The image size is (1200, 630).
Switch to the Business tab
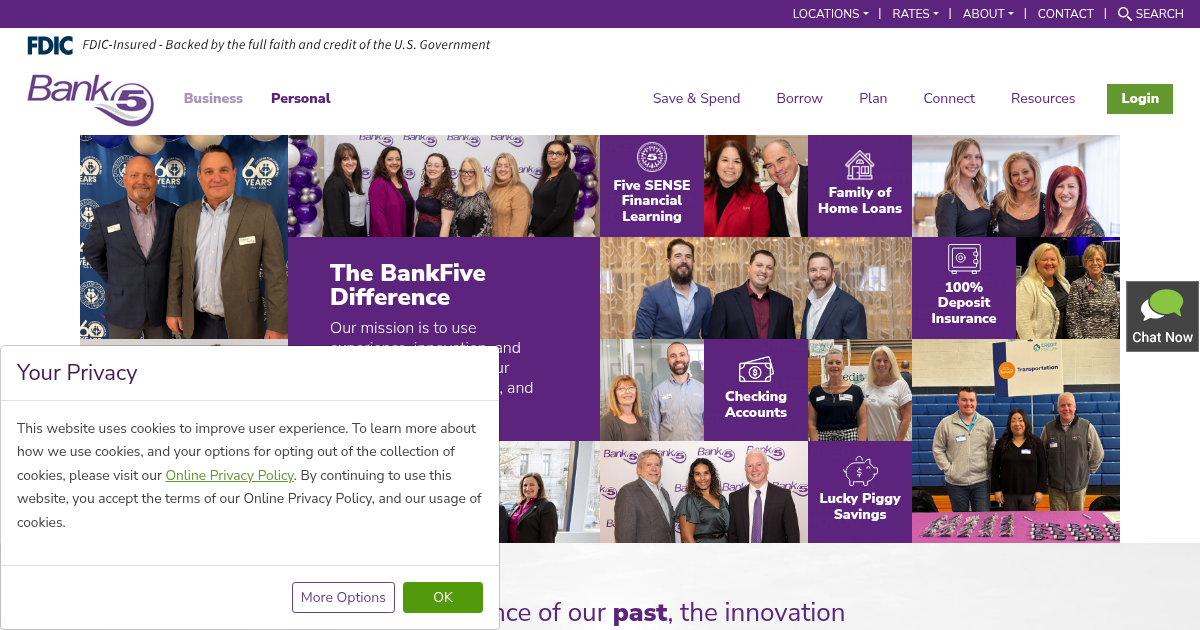(x=213, y=98)
